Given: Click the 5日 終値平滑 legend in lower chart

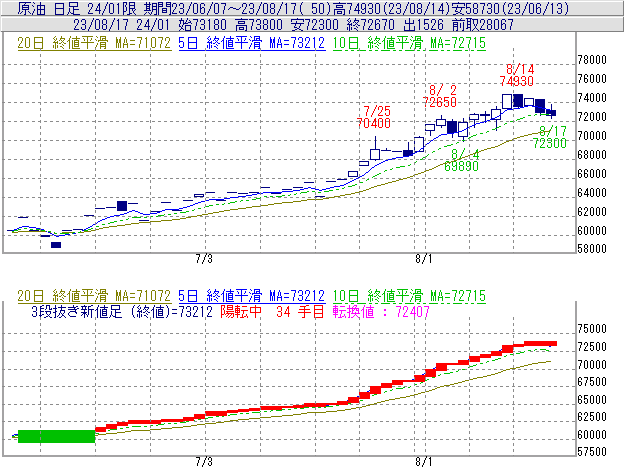Looking at the screenshot, I should 252,296.
